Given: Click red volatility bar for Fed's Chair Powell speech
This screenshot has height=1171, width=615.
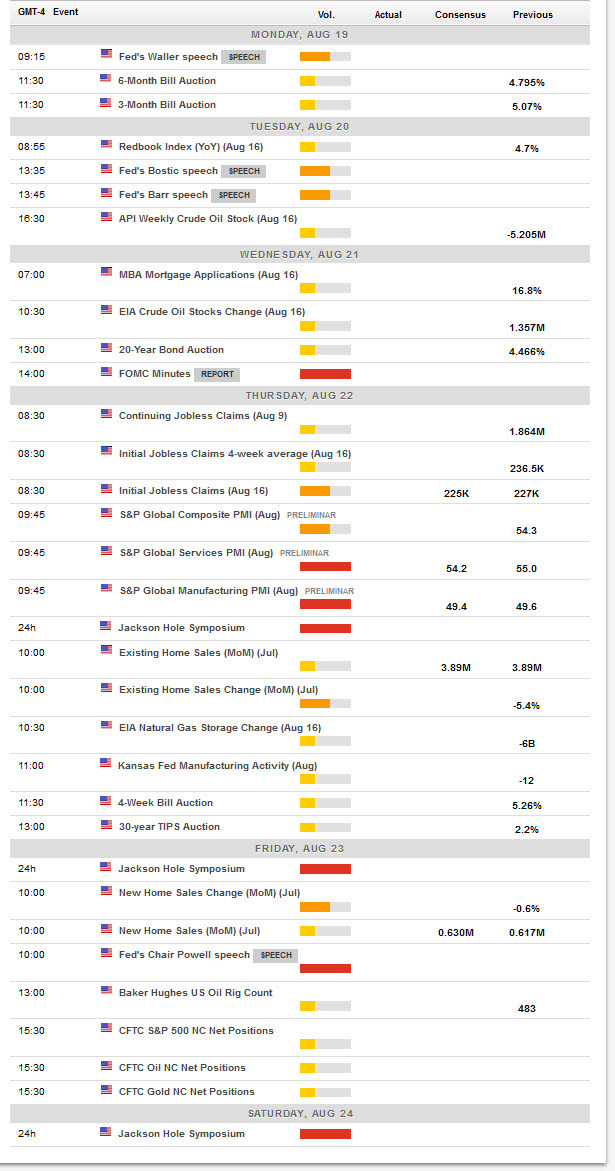Looking at the screenshot, I should (325, 969).
